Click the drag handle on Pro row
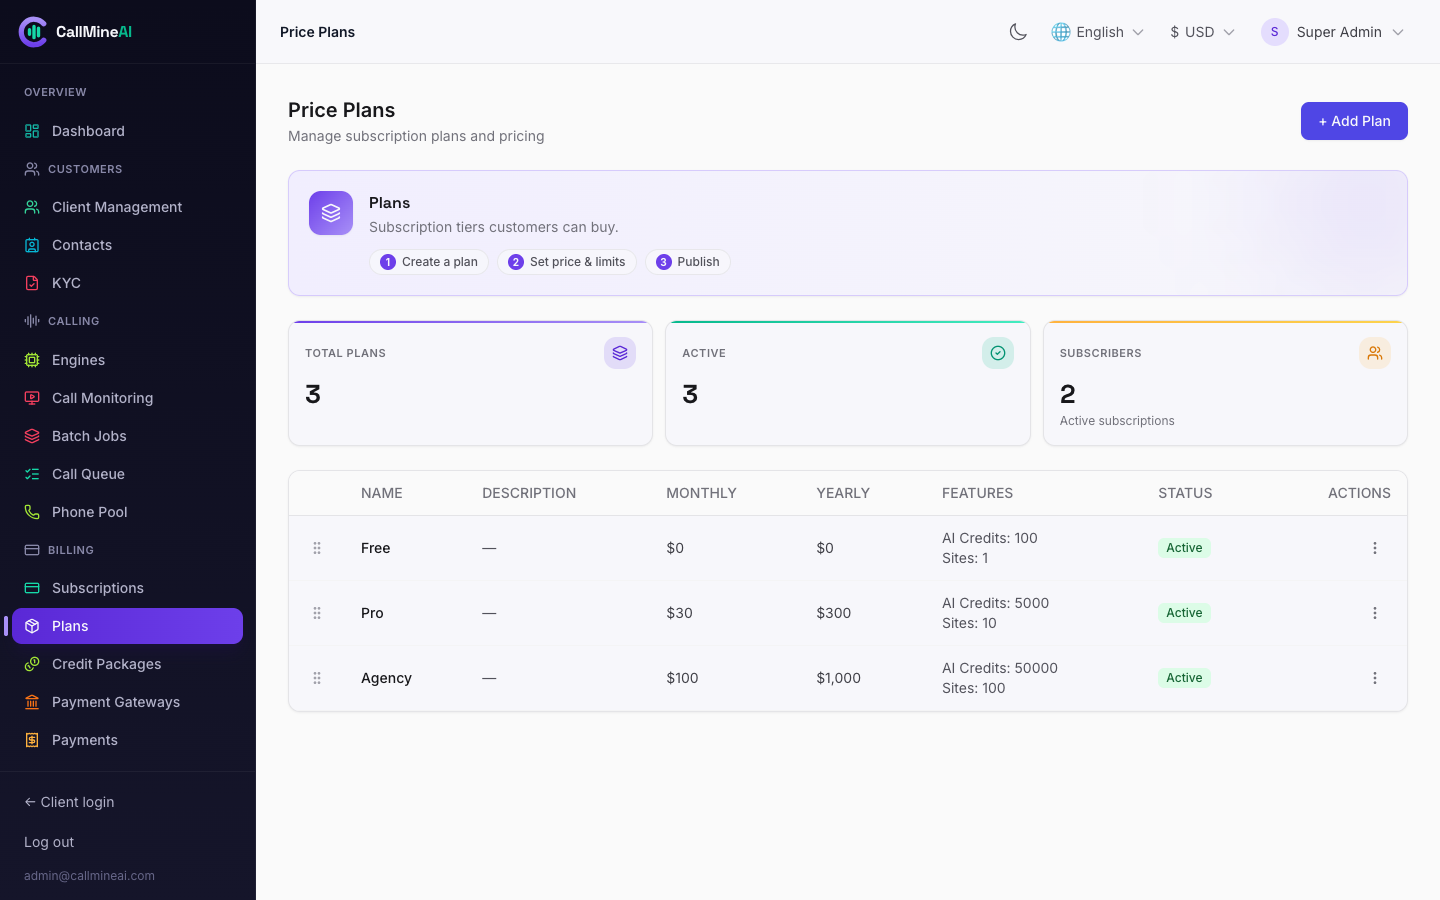Screen dimensions: 1440x900 [317, 613]
